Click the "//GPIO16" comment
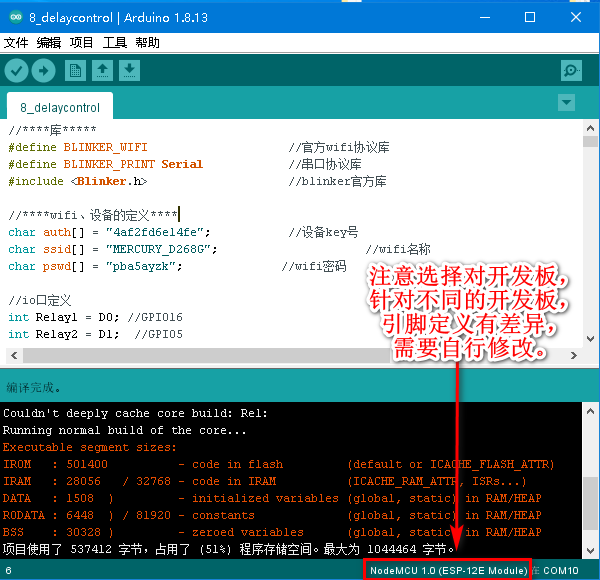Viewport: 600px width, 580px height. (x=155, y=317)
